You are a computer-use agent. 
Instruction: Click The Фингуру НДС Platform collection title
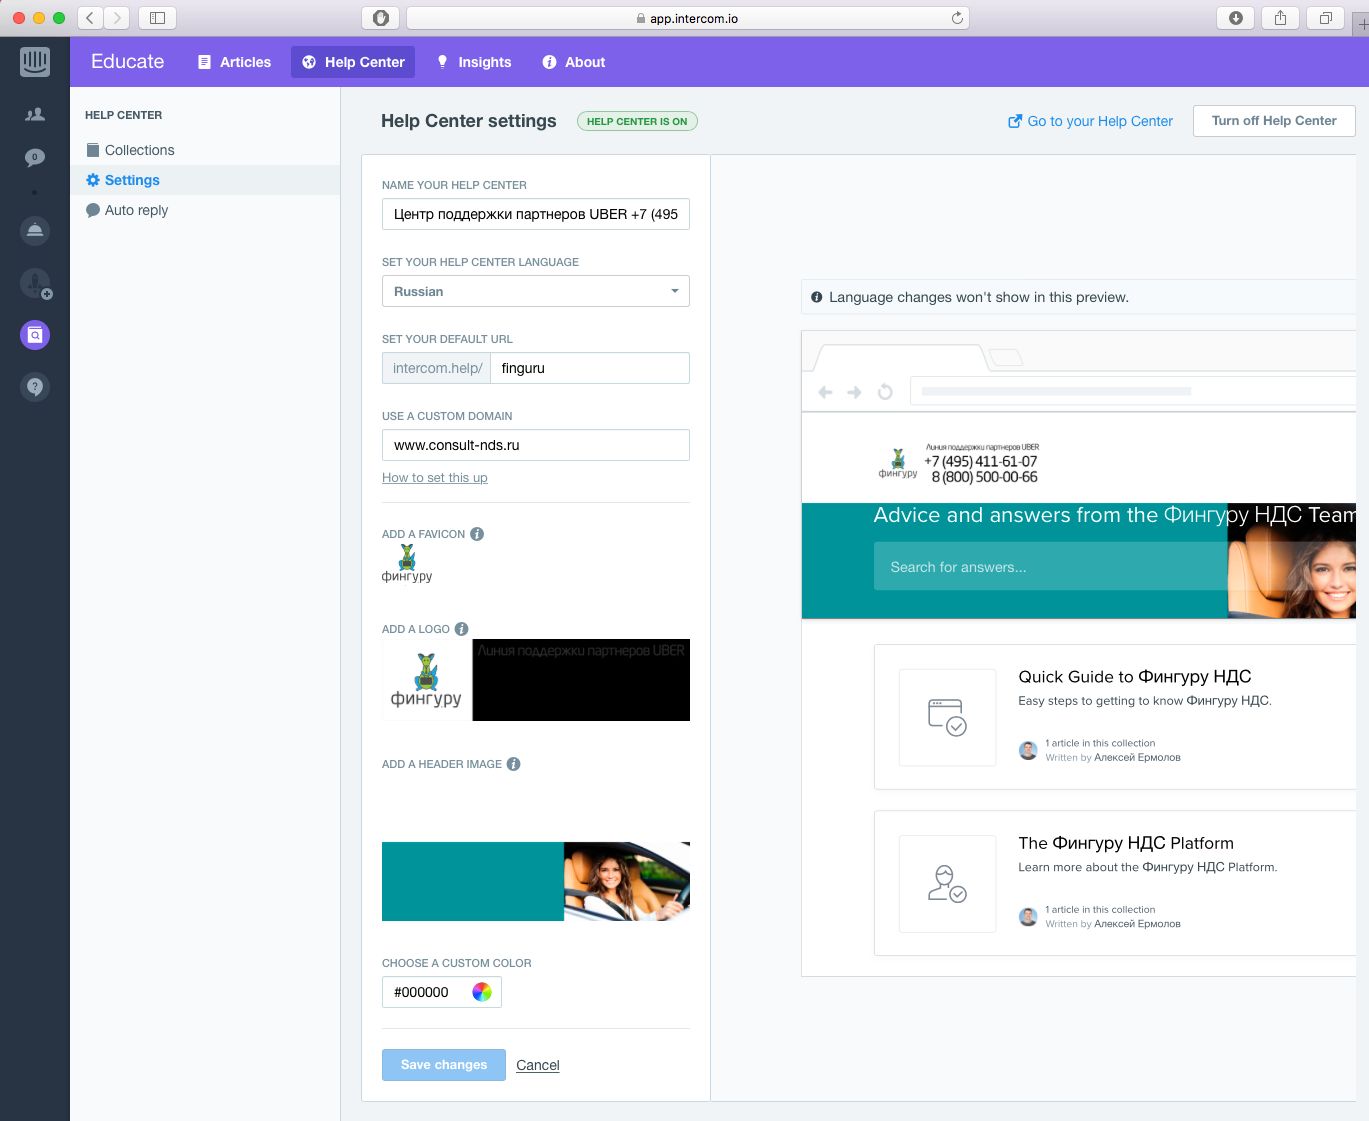point(1126,843)
